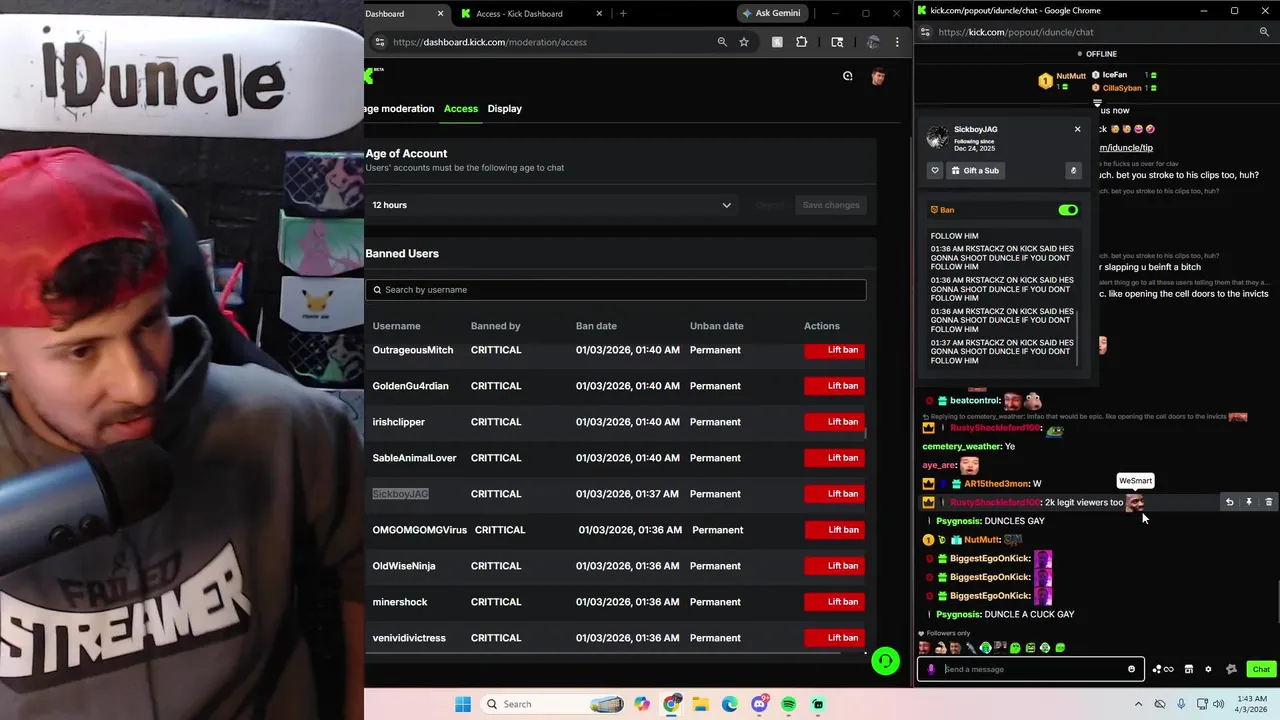Lift ban for OMGOMGOMGVirus
This screenshot has width=1280, height=720.
tap(834, 530)
